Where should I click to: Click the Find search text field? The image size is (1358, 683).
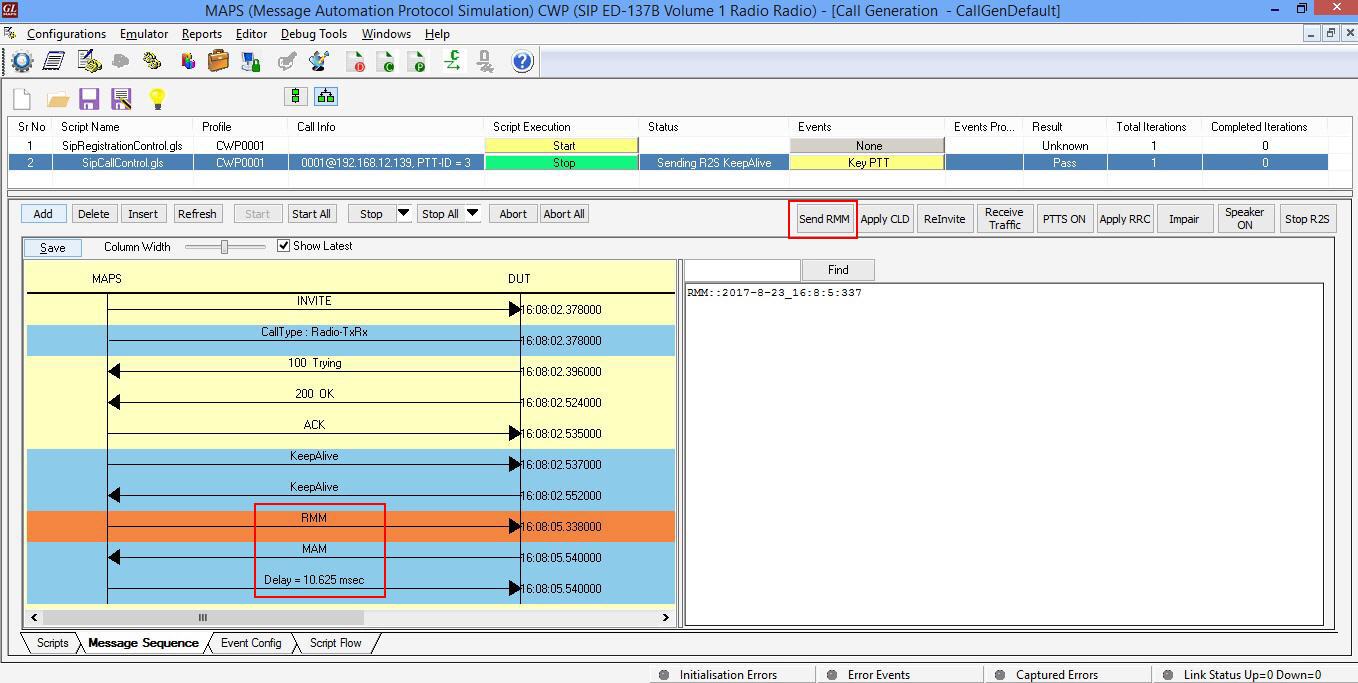point(742,270)
